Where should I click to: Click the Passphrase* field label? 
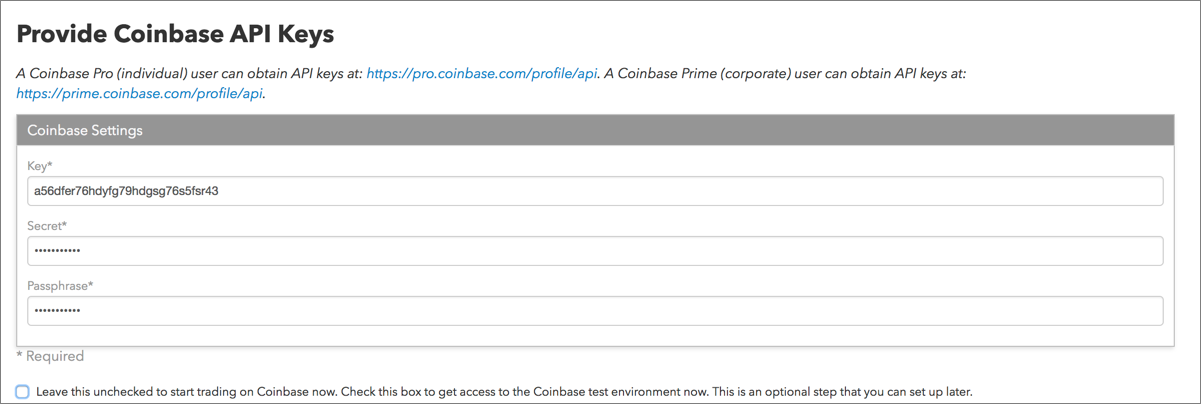pos(60,286)
